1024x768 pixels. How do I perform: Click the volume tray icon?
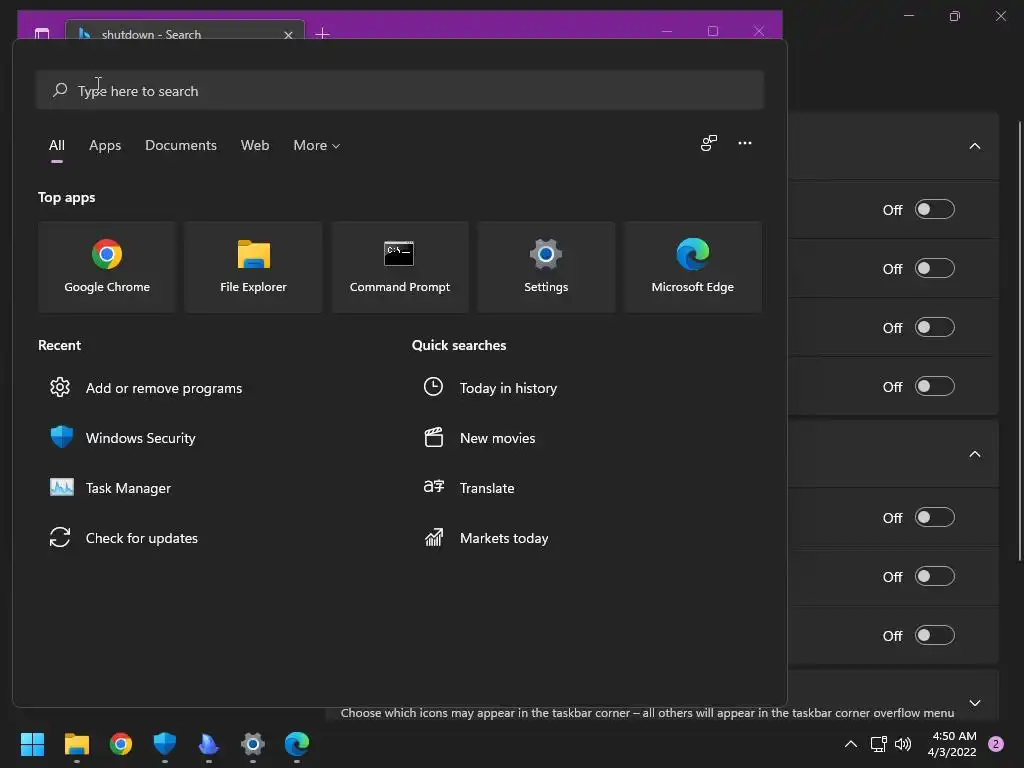click(903, 744)
